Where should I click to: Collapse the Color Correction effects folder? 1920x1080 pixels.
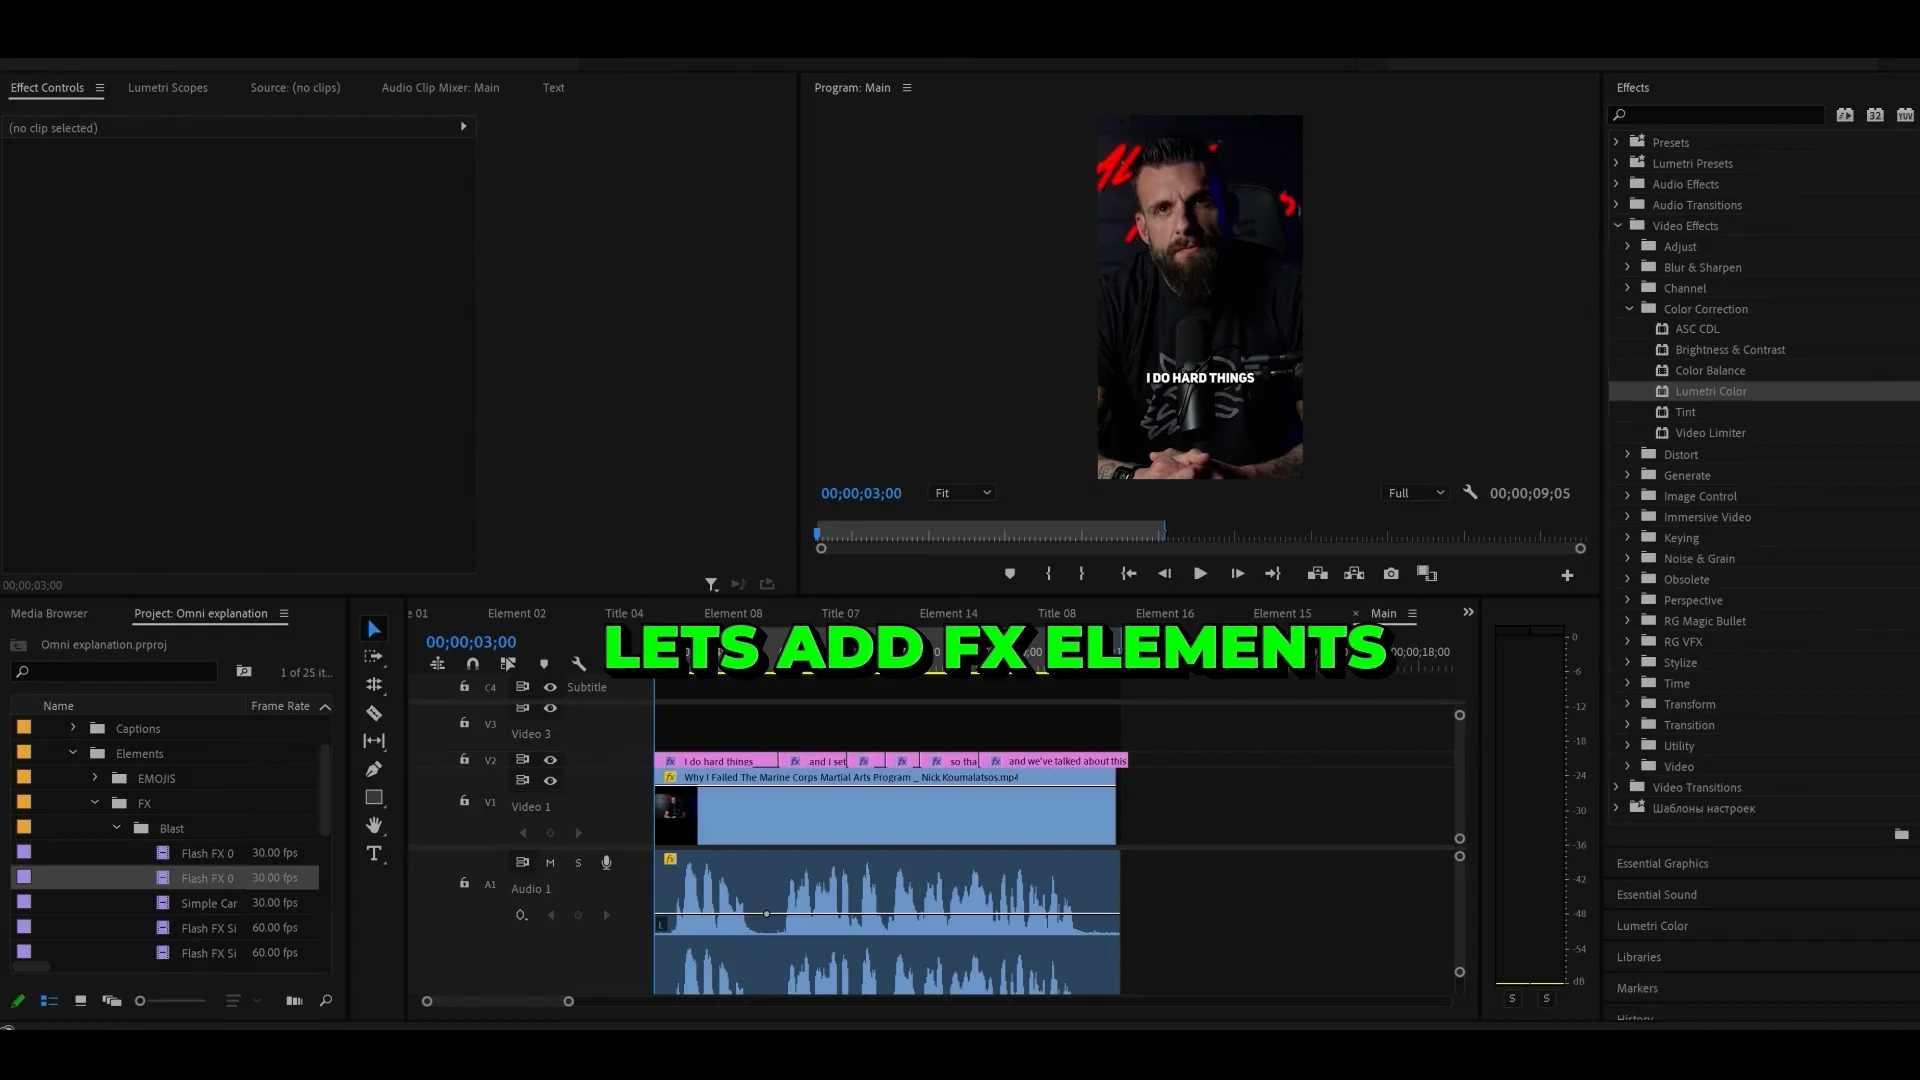1630,309
